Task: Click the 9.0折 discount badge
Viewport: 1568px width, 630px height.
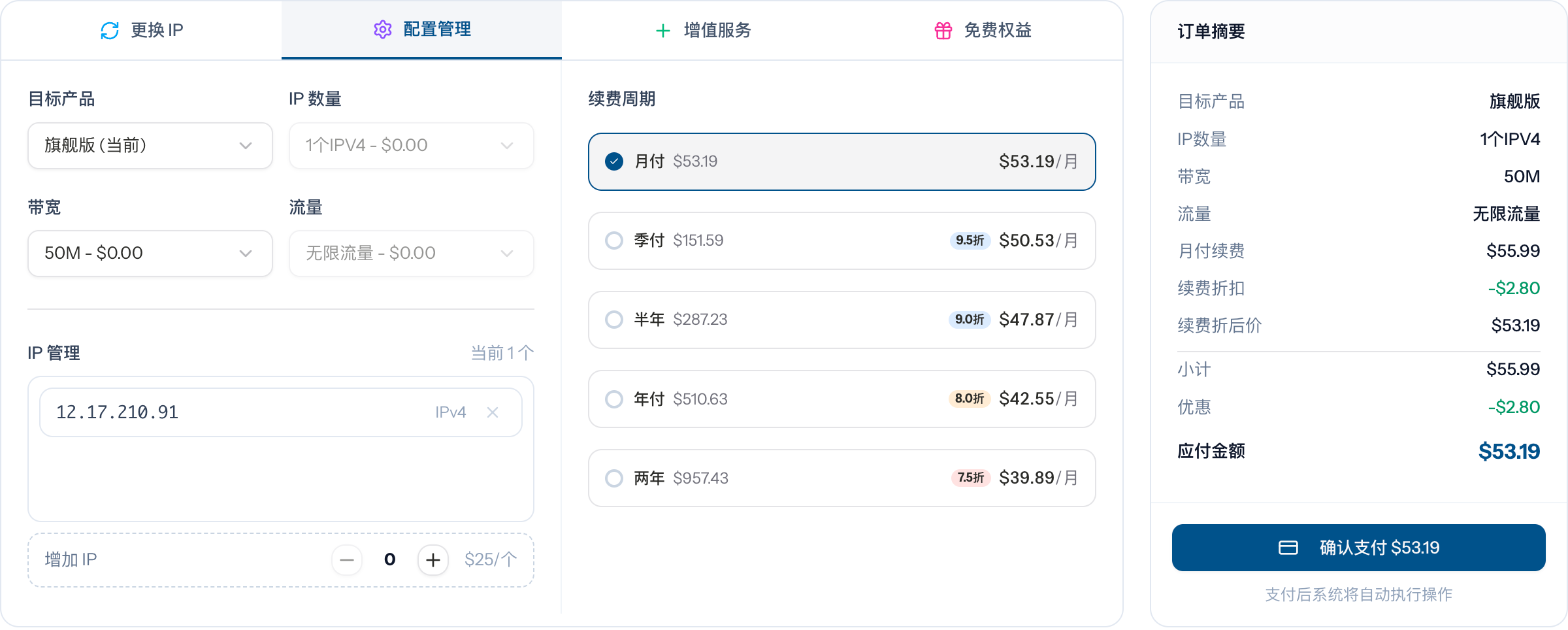Action: [969, 319]
